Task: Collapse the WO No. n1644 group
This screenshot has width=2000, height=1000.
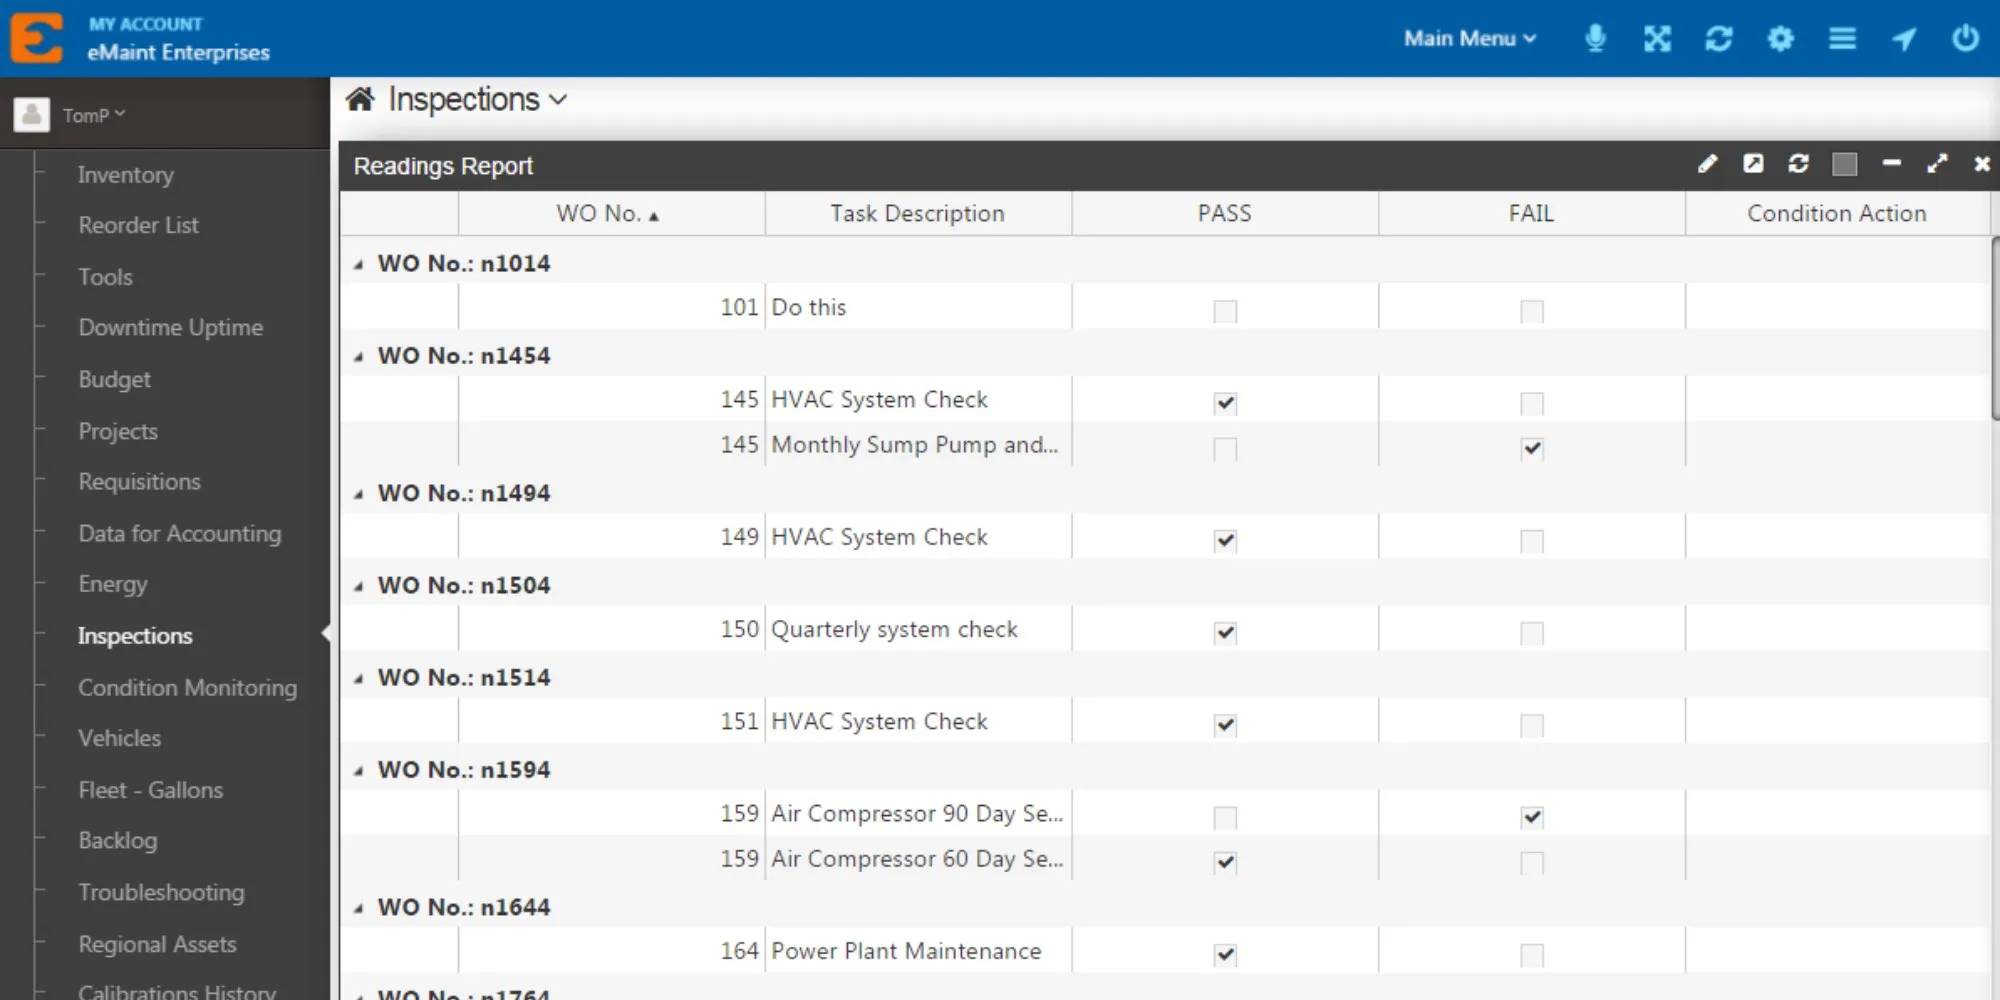Action: pos(358,909)
